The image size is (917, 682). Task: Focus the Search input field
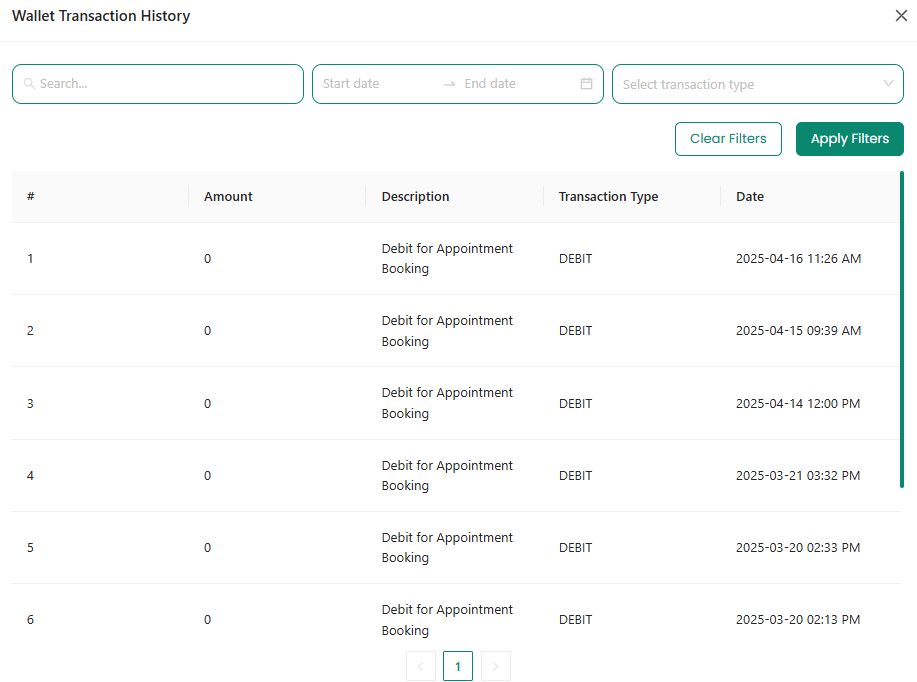(158, 84)
